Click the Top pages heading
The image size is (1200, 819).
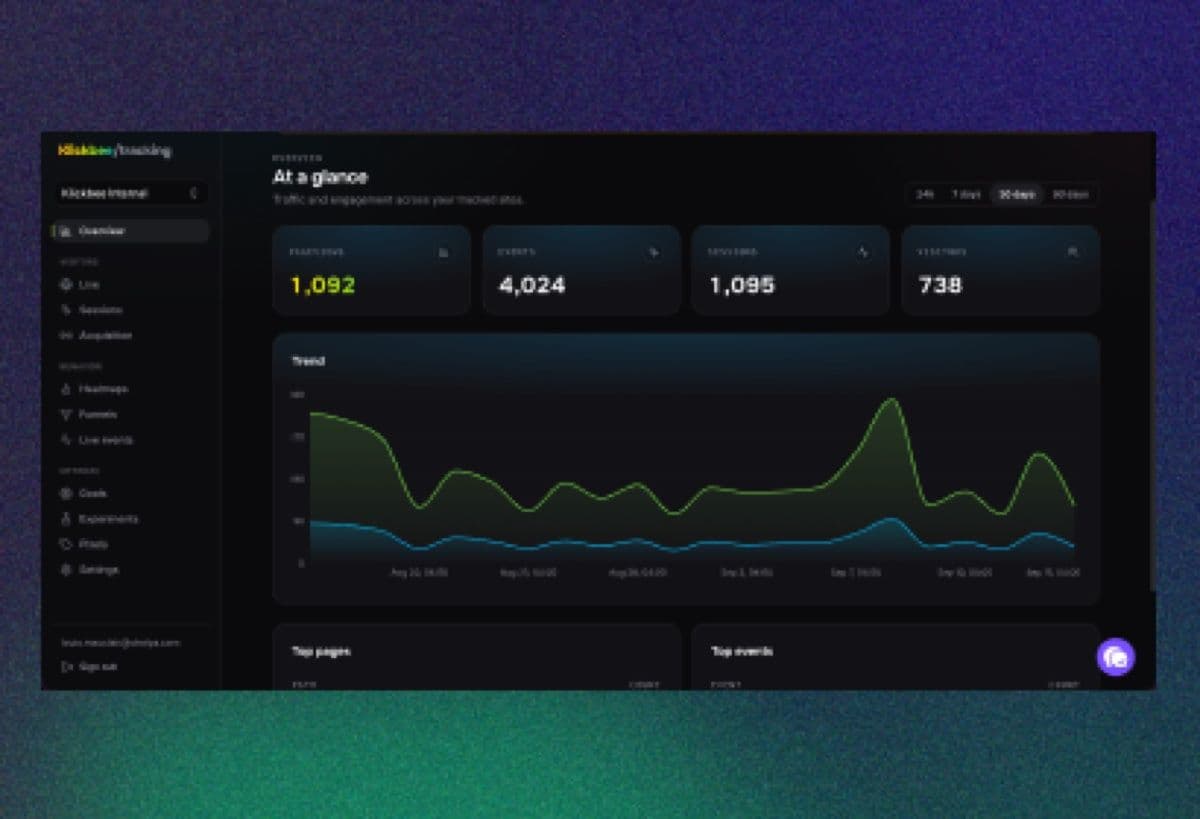[x=321, y=651]
